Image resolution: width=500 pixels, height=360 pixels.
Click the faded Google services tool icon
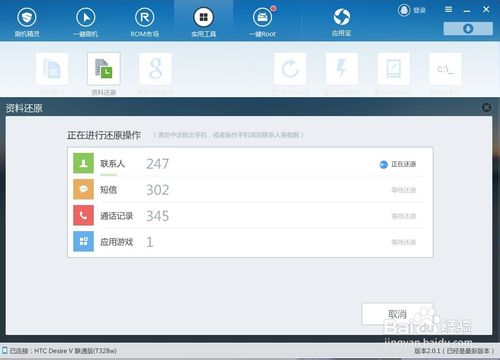(155, 69)
